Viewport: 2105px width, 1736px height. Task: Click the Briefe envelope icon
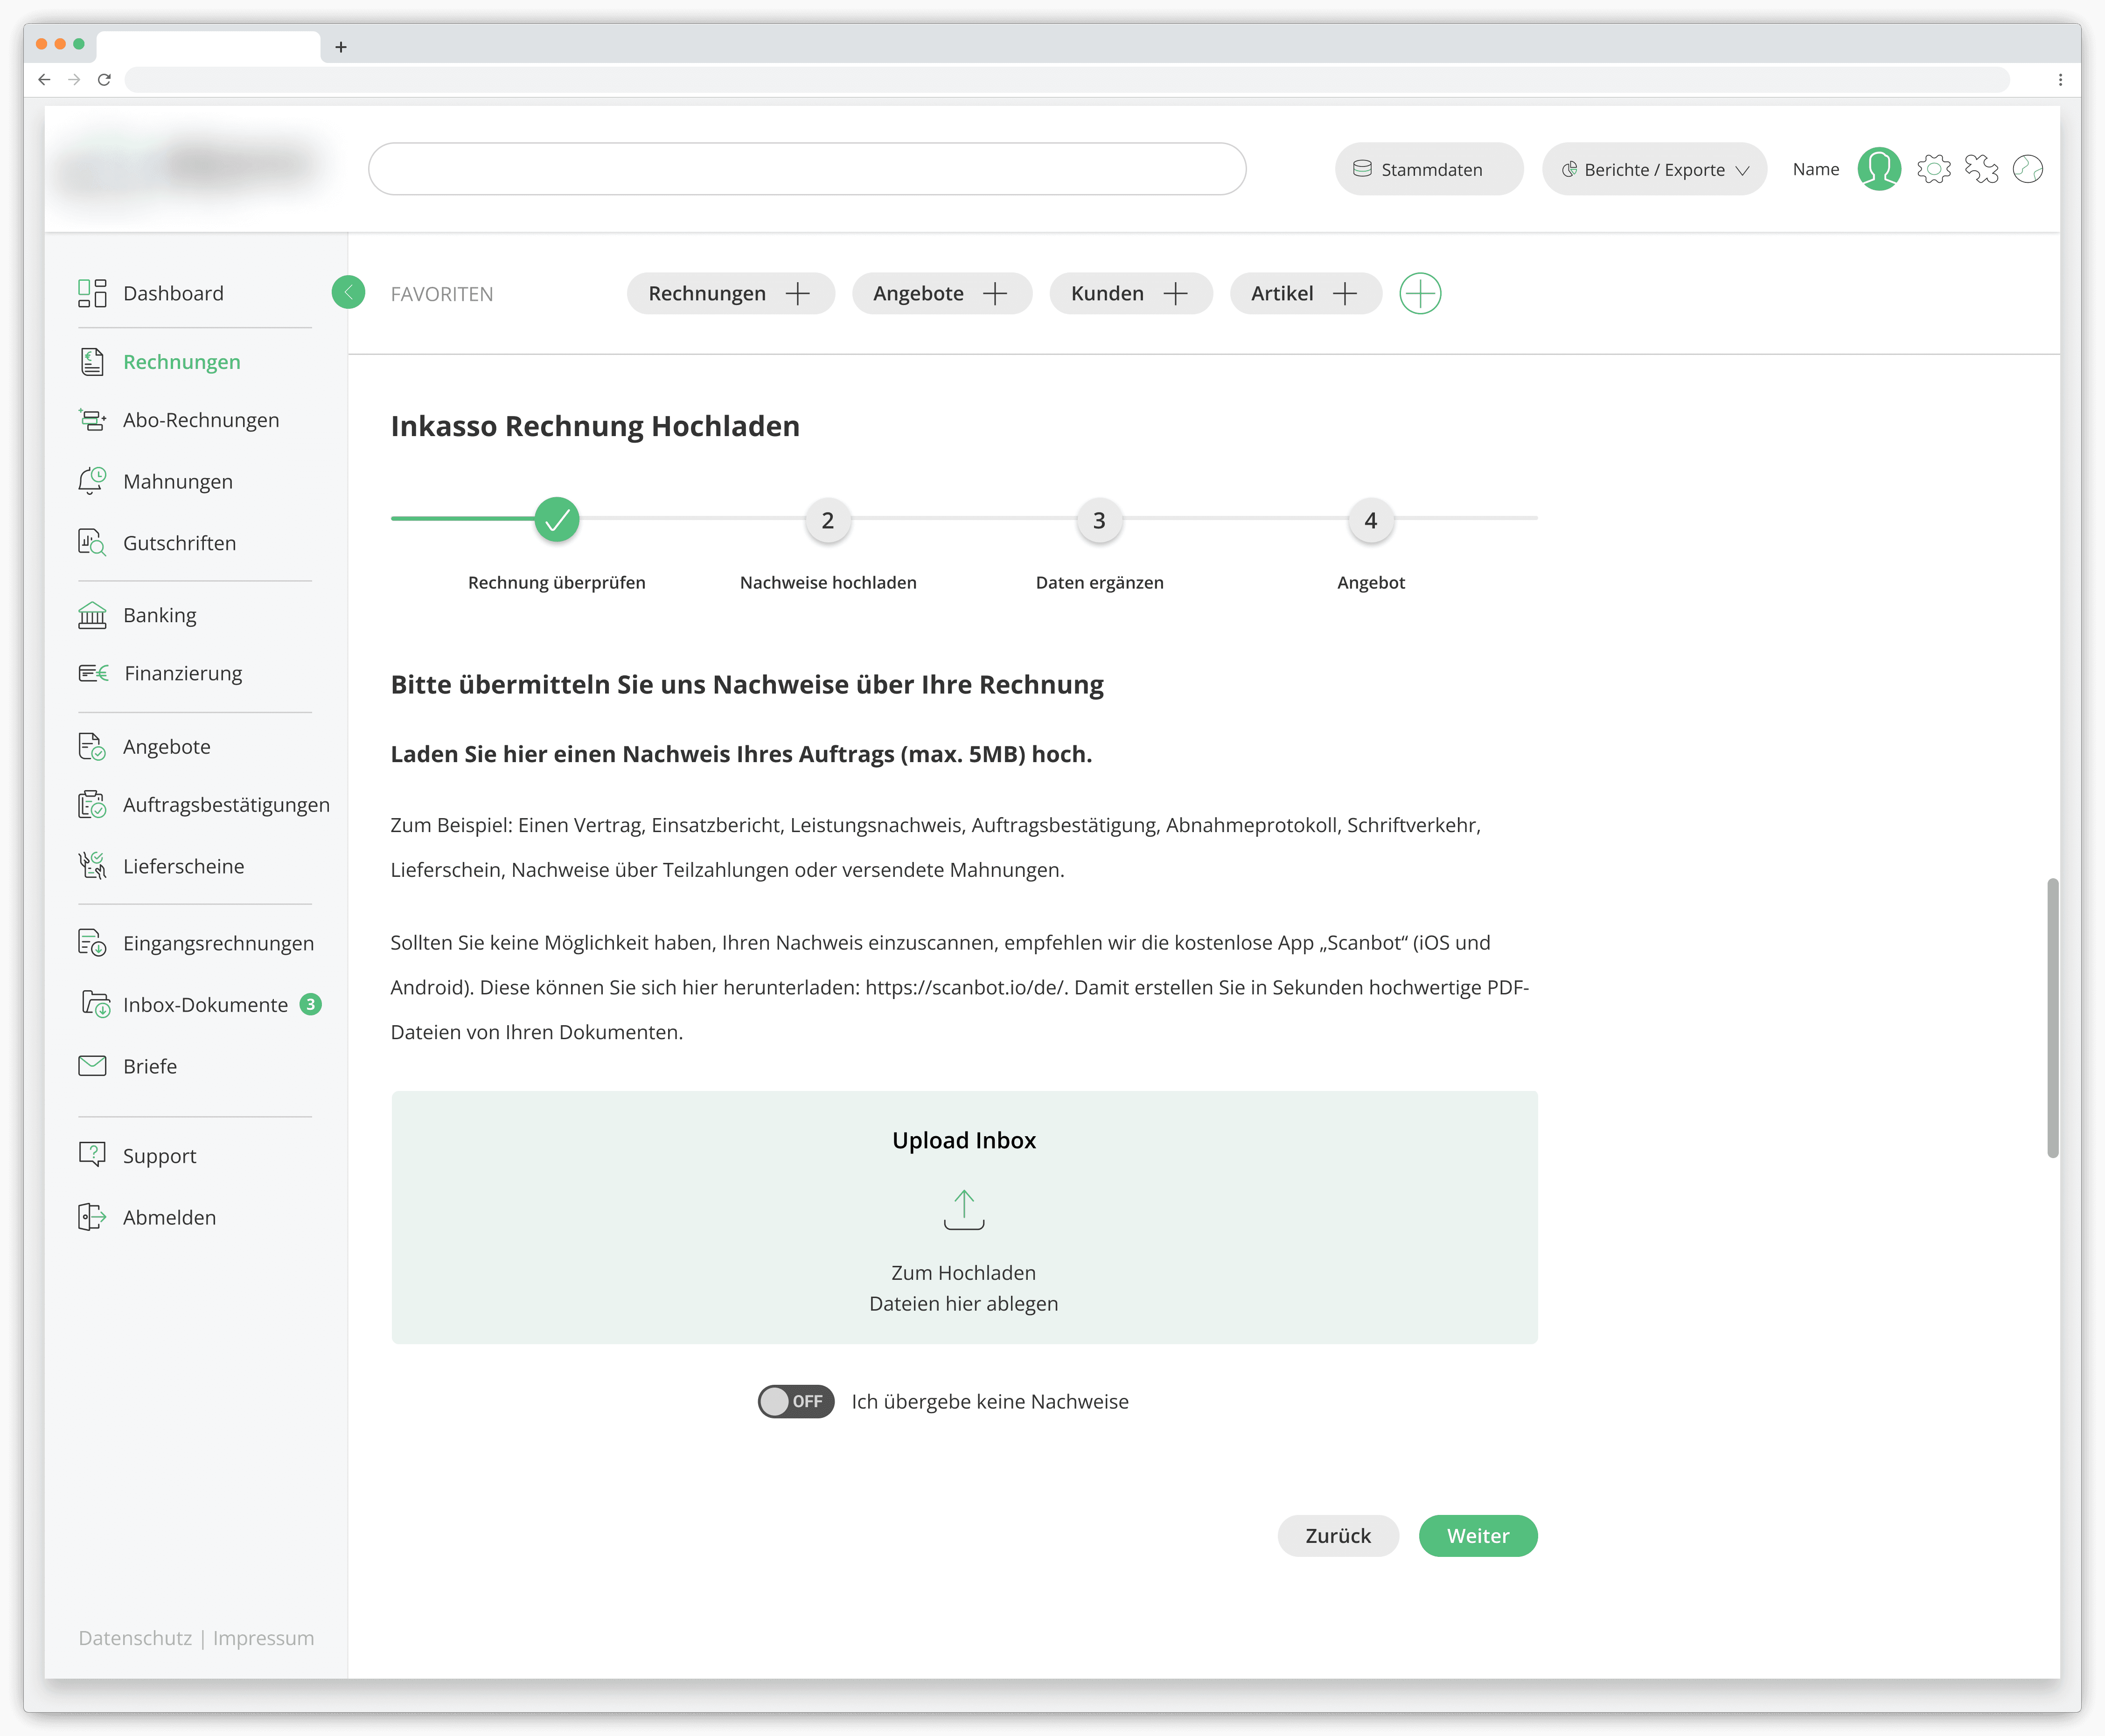[x=92, y=1066]
